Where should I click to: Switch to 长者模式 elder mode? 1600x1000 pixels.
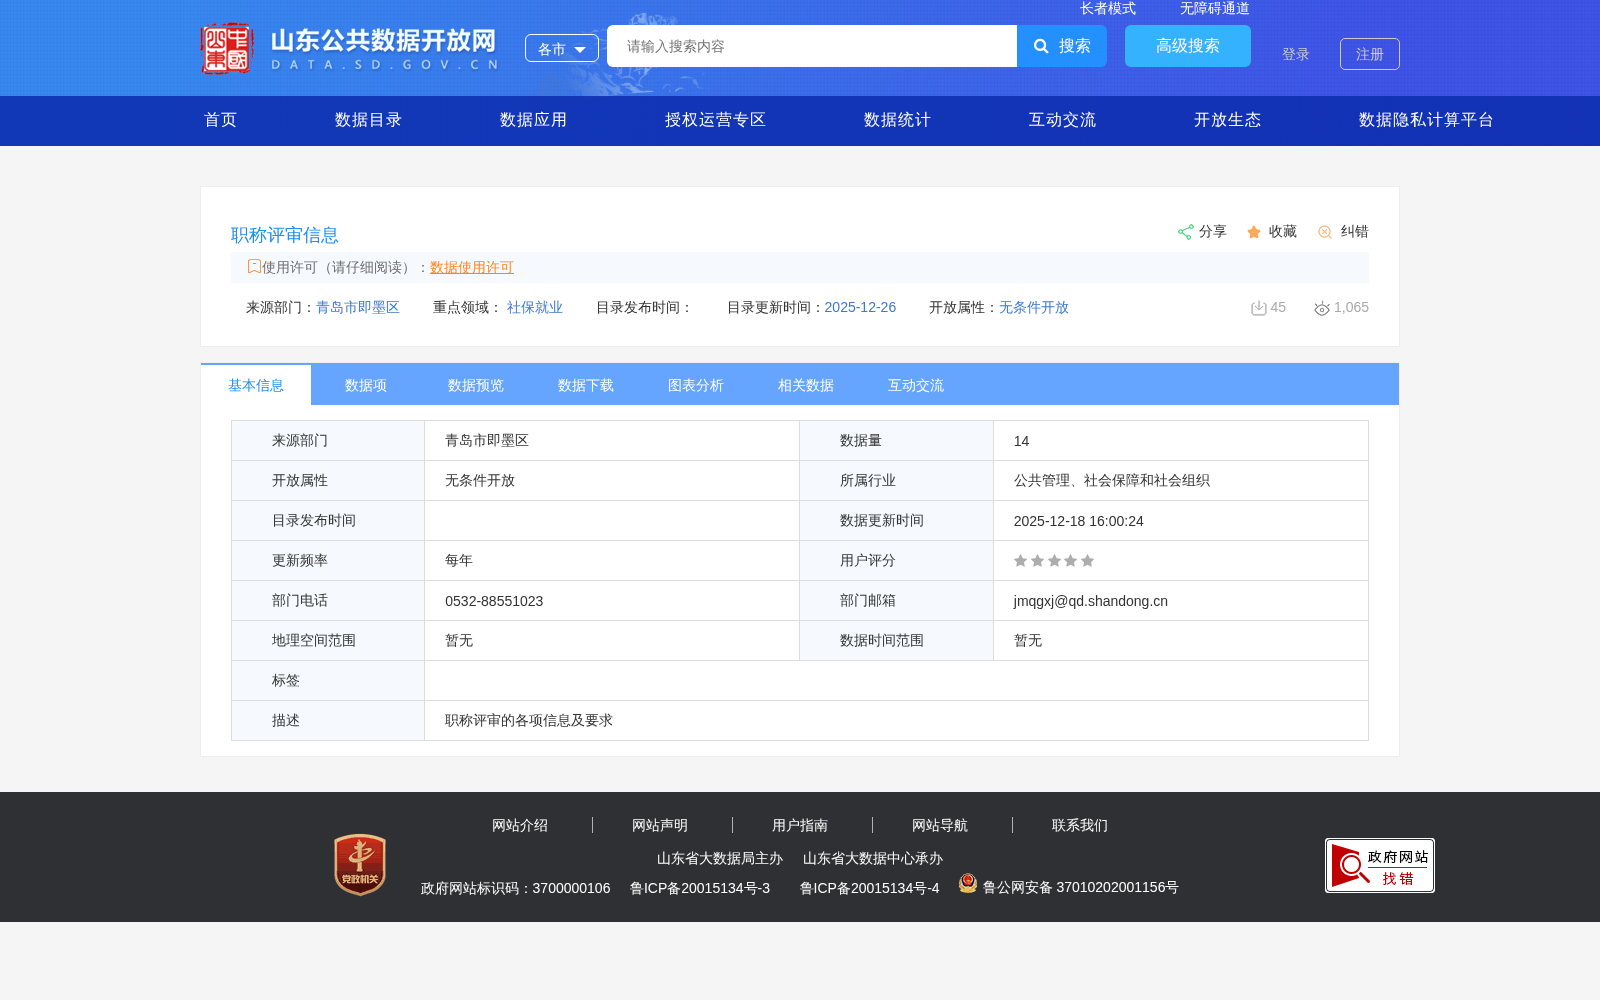pyautogui.click(x=1108, y=8)
